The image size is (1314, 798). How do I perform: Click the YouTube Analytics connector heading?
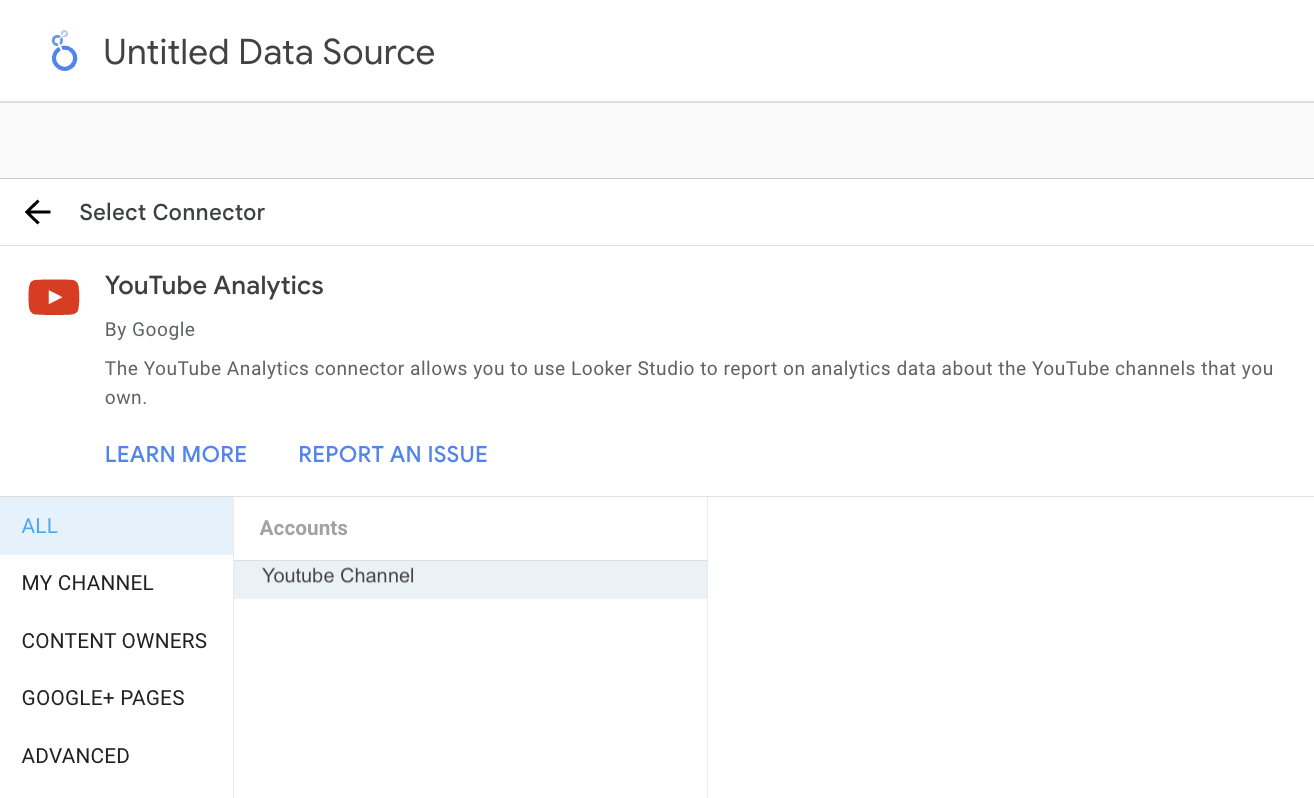point(214,286)
